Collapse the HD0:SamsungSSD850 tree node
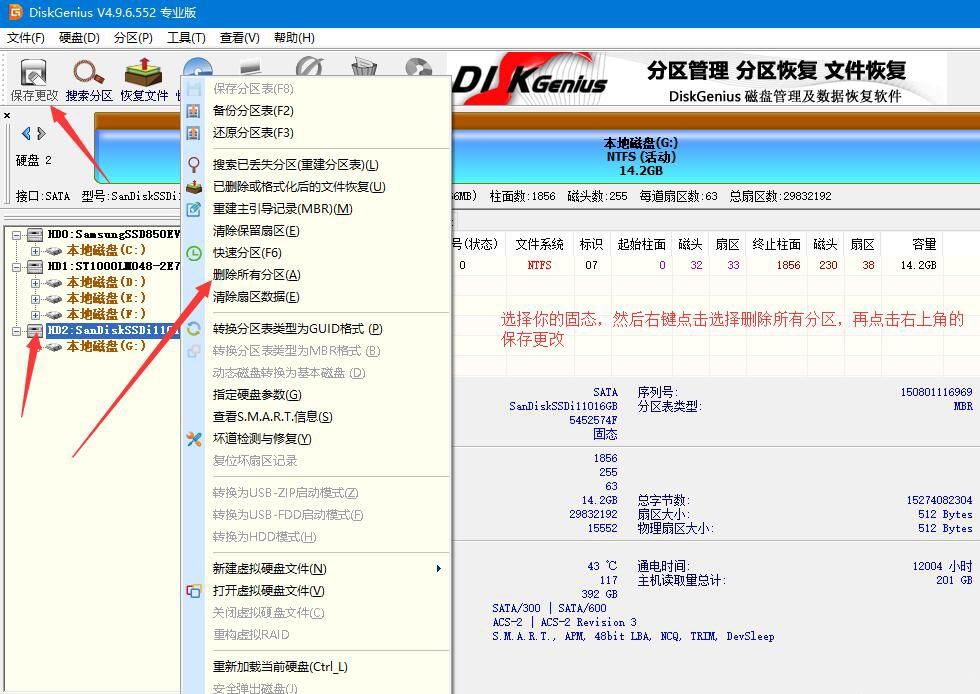This screenshot has height=694, width=980. click(x=17, y=234)
